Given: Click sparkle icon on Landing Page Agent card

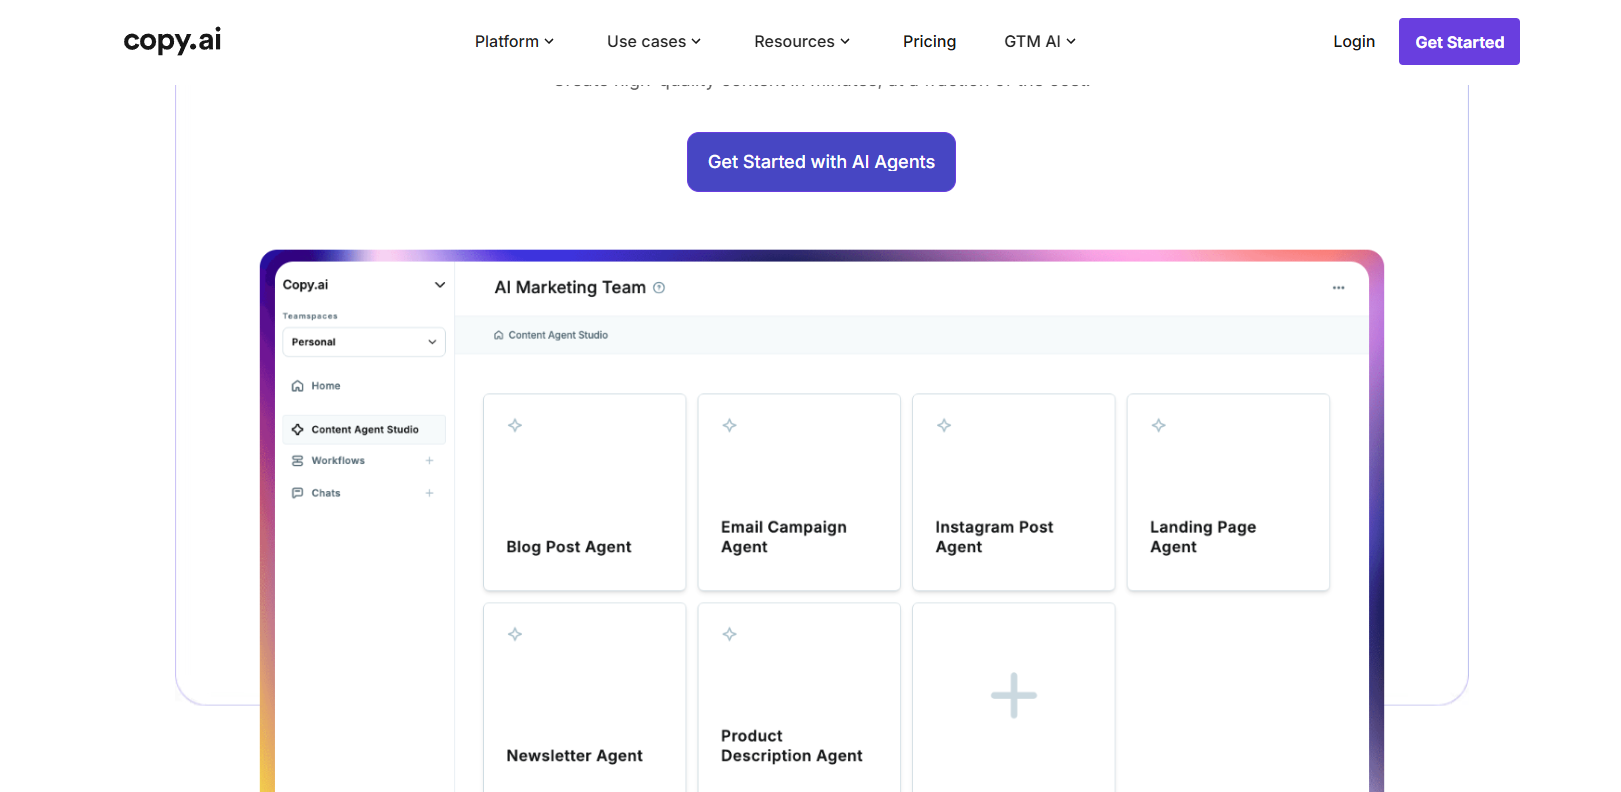Looking at the screenshot, I should click(1159, 426).
